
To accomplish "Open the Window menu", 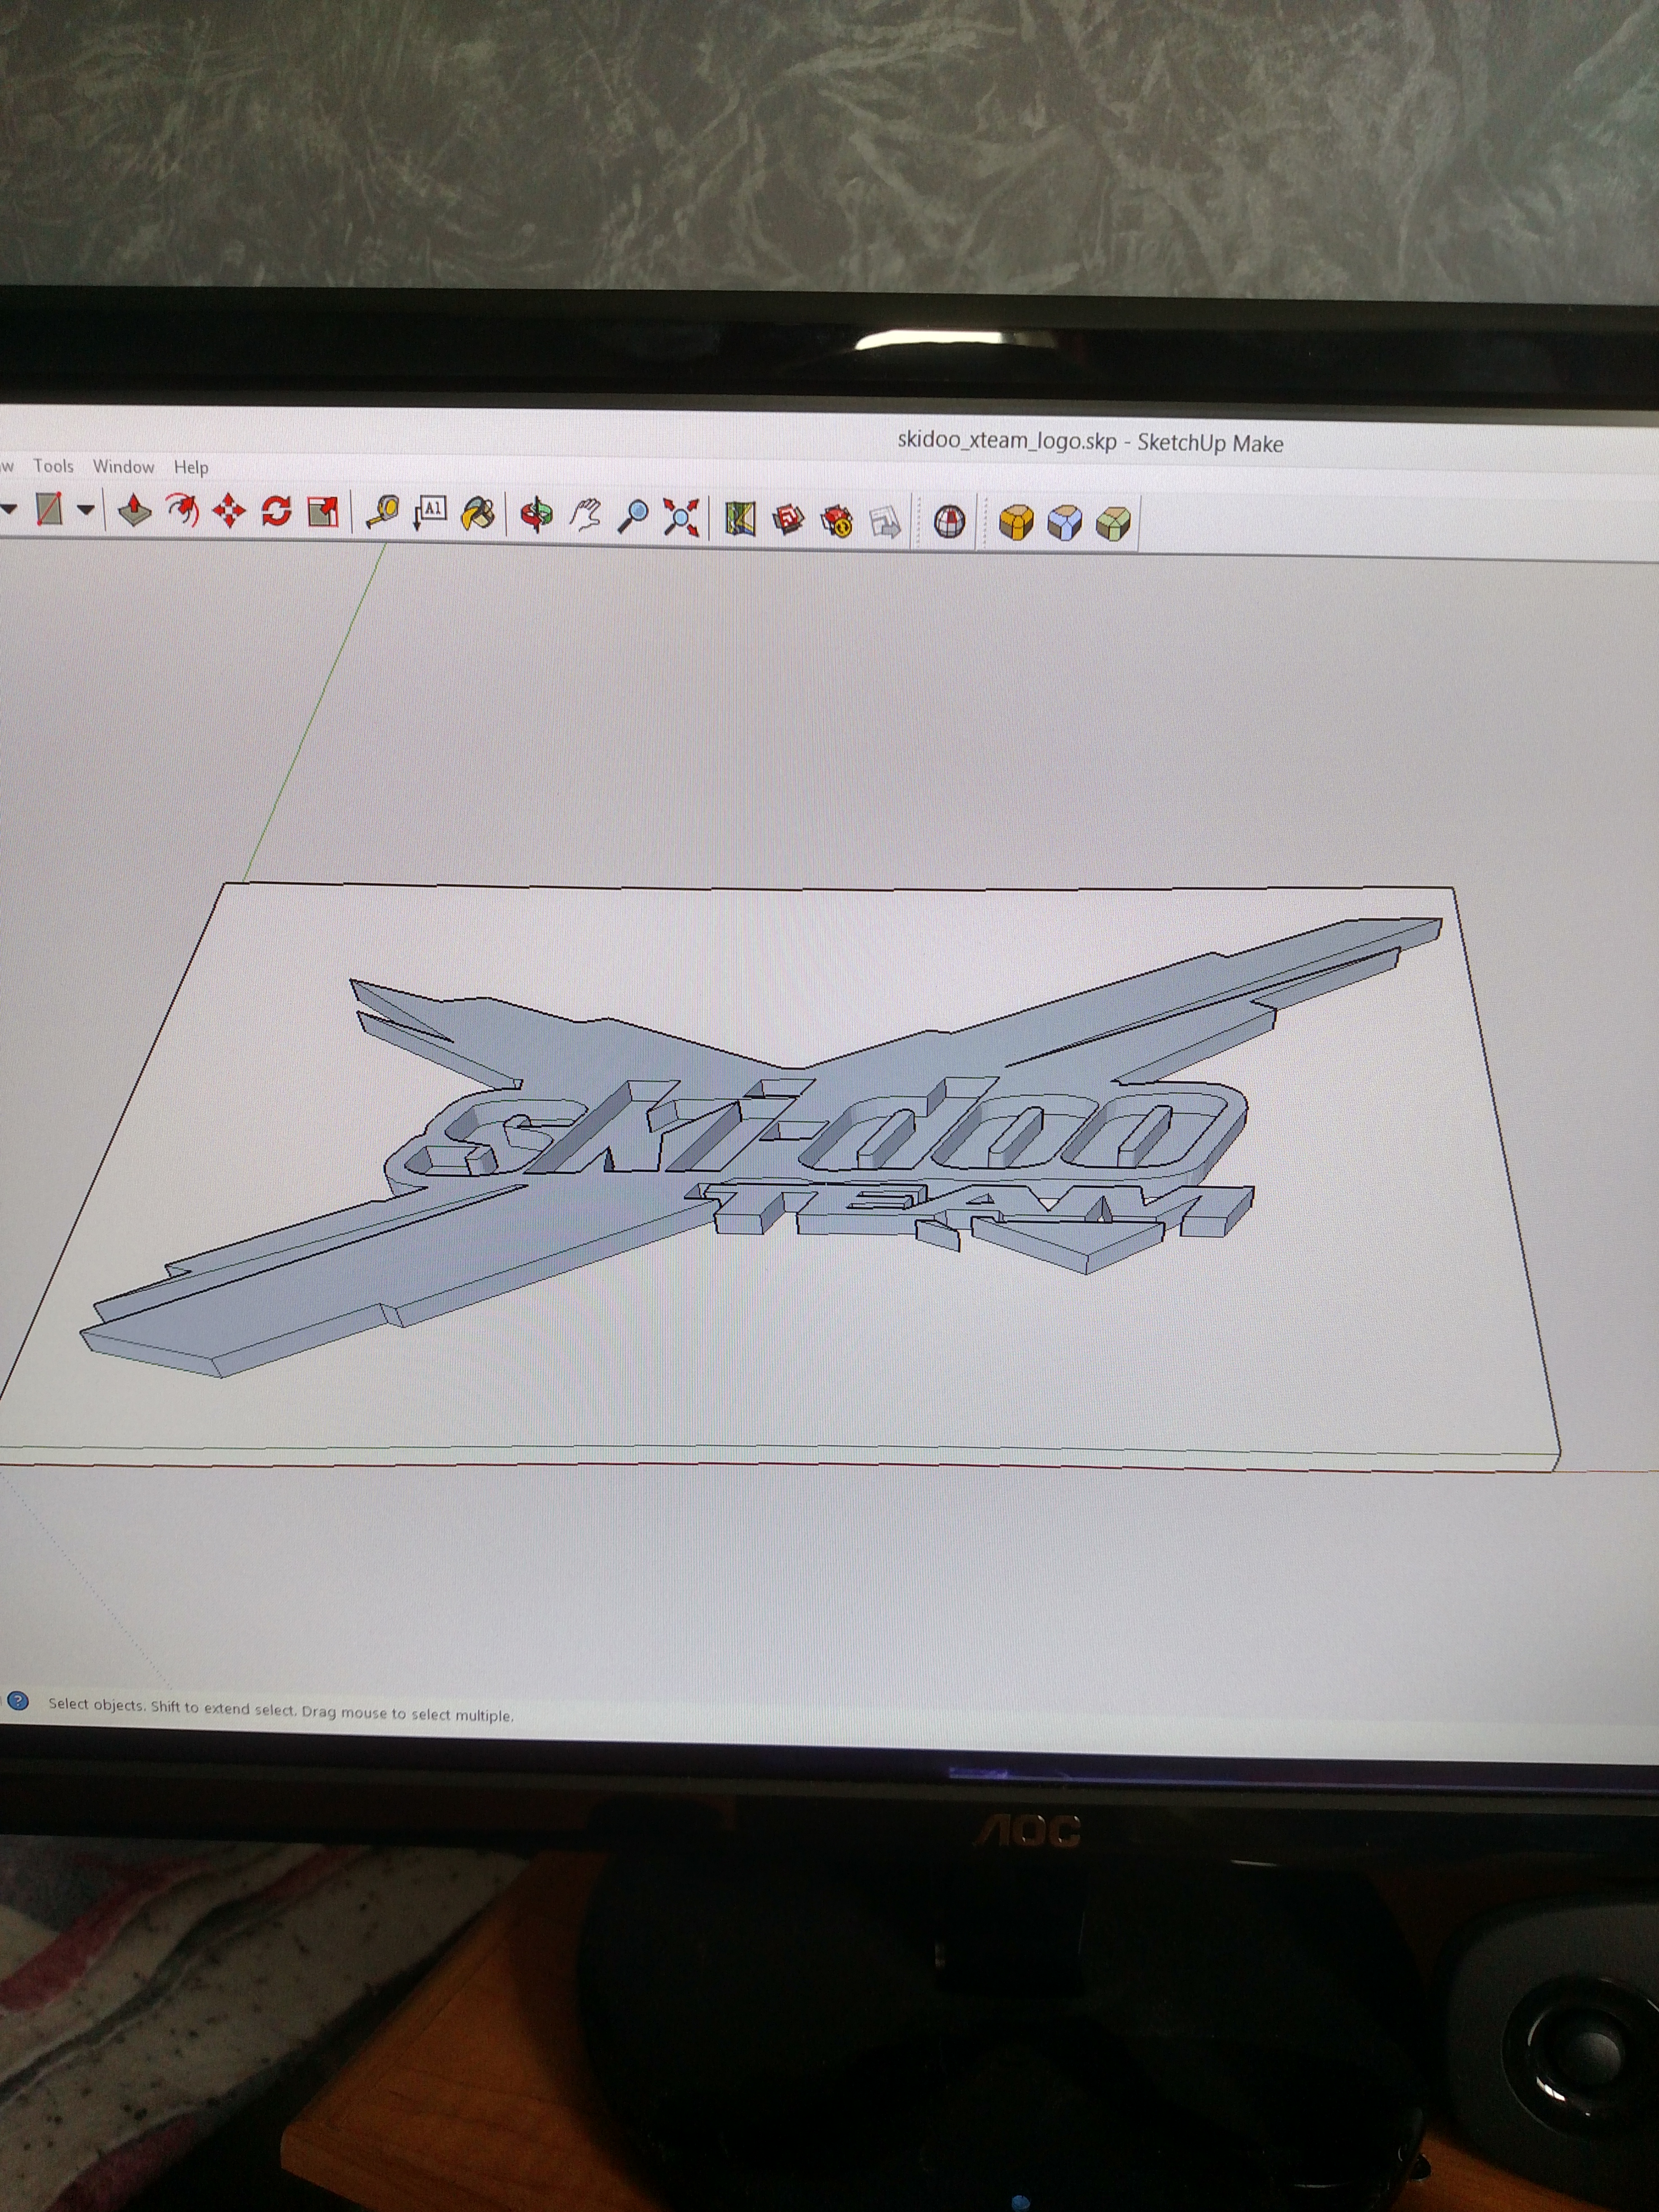I will click(x=124, y=467).
